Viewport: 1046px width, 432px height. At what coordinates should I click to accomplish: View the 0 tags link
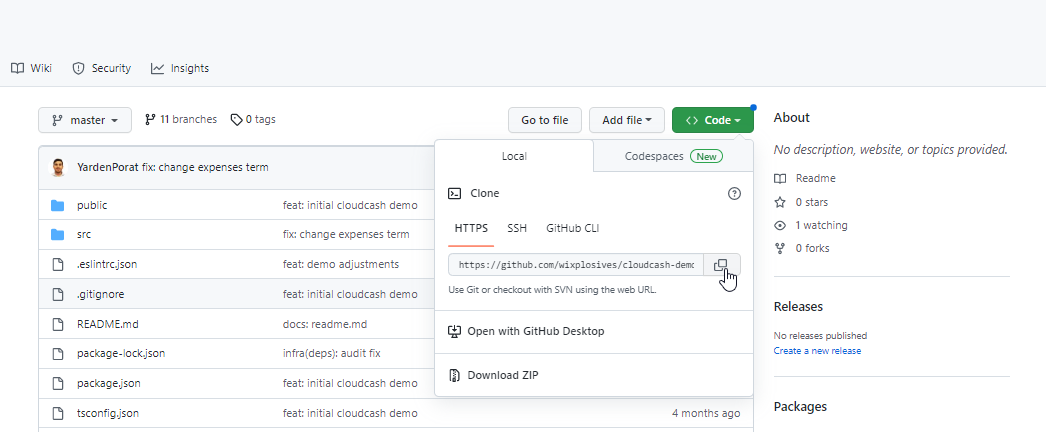pos(253,119)
